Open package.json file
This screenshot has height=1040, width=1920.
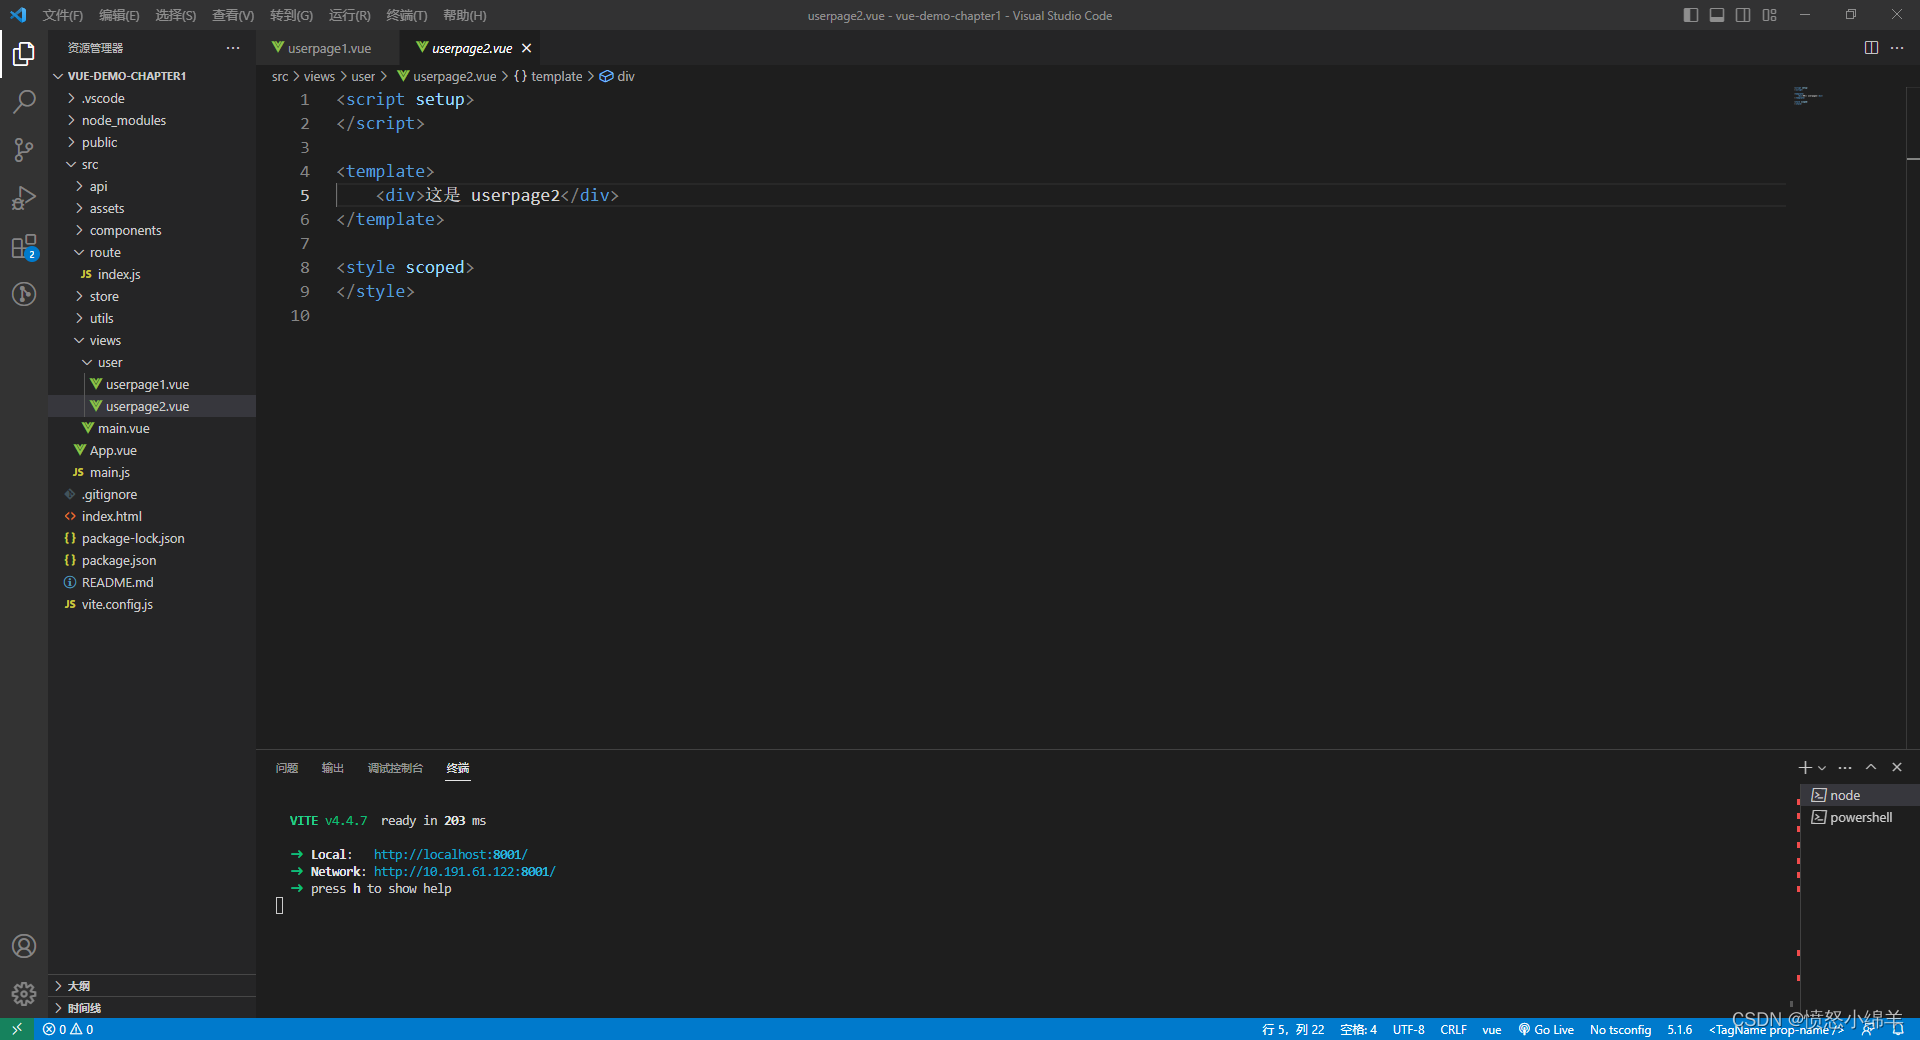[x=152, y=560]
